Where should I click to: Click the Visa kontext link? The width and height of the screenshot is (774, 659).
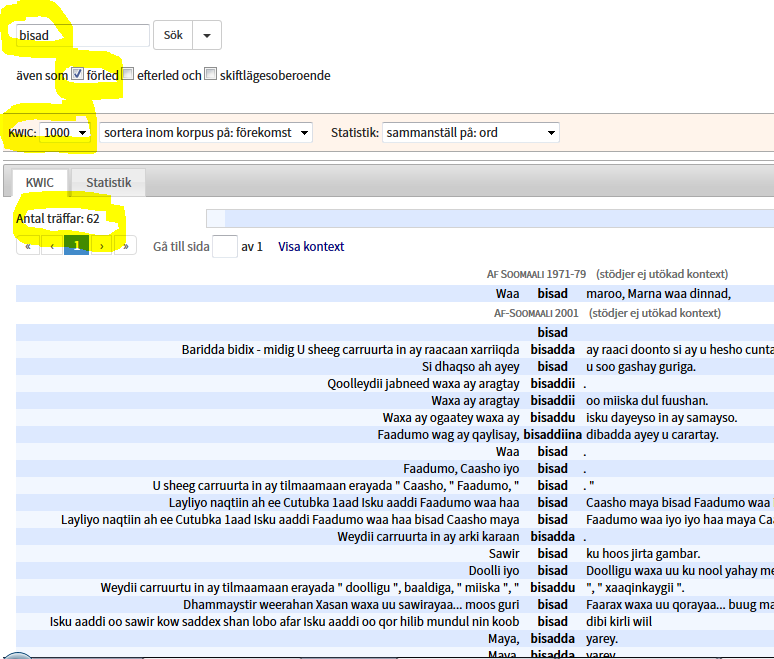(311, 247)
